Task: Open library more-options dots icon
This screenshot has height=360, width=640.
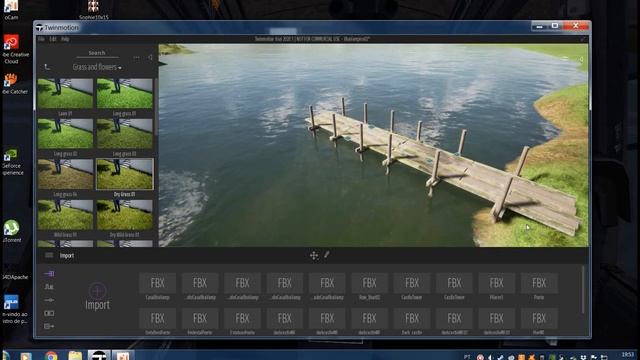Action: (136, 58)
